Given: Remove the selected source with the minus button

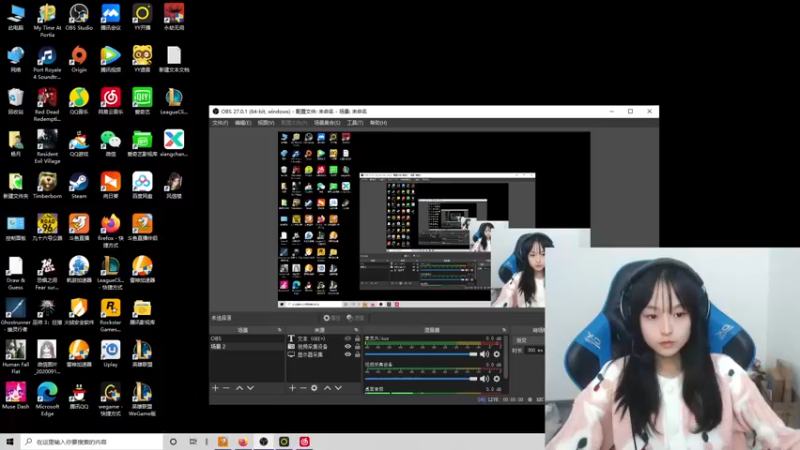Looking at the screenshot, I should point(303,388).
